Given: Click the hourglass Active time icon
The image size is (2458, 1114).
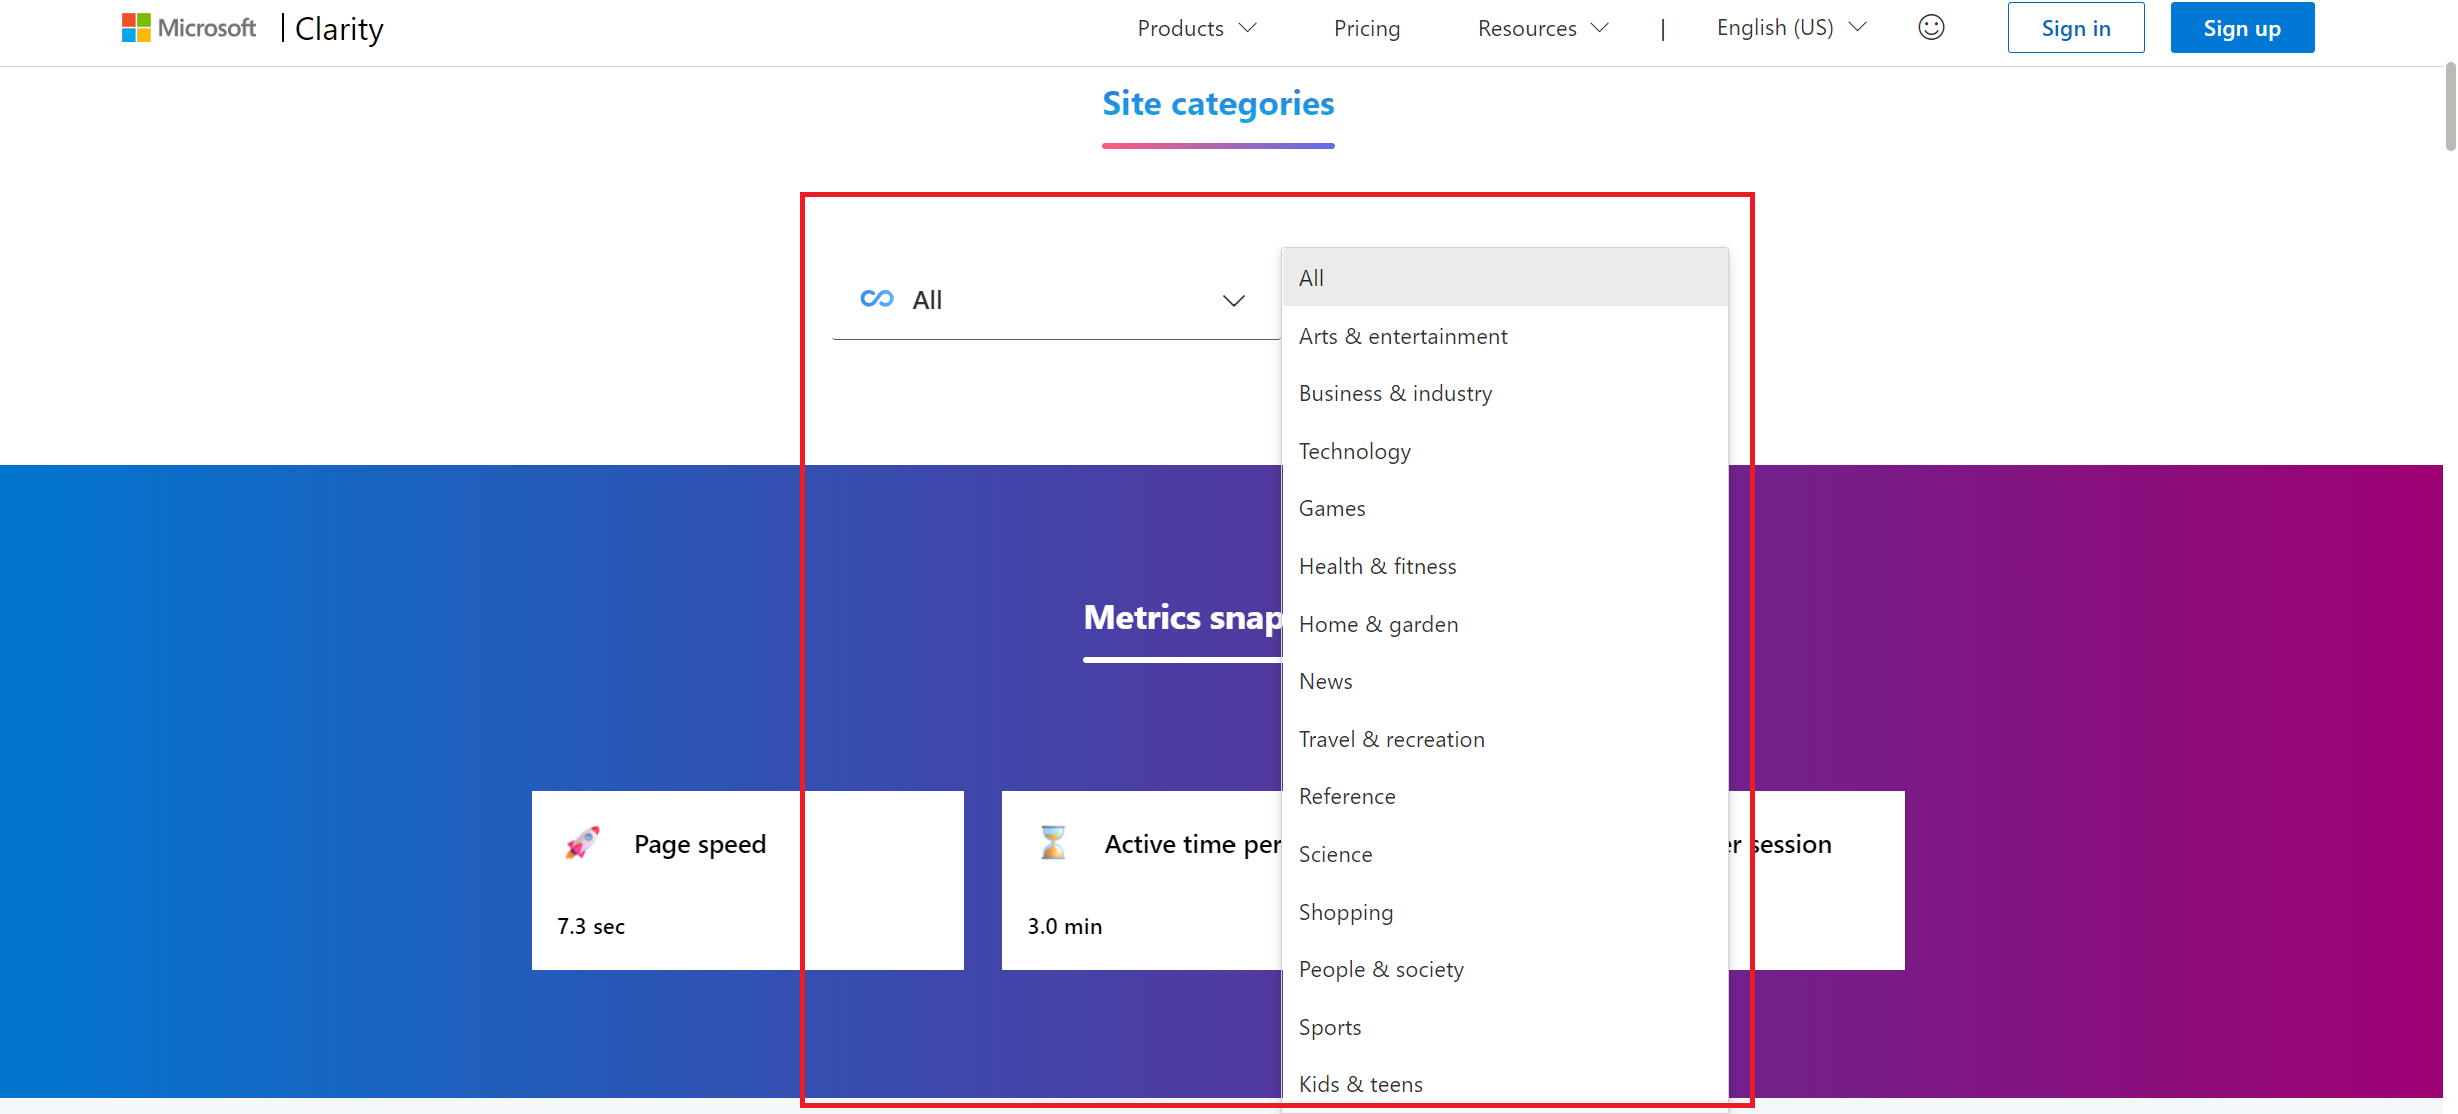Looking at the screenshot, I should [1052, 843].
